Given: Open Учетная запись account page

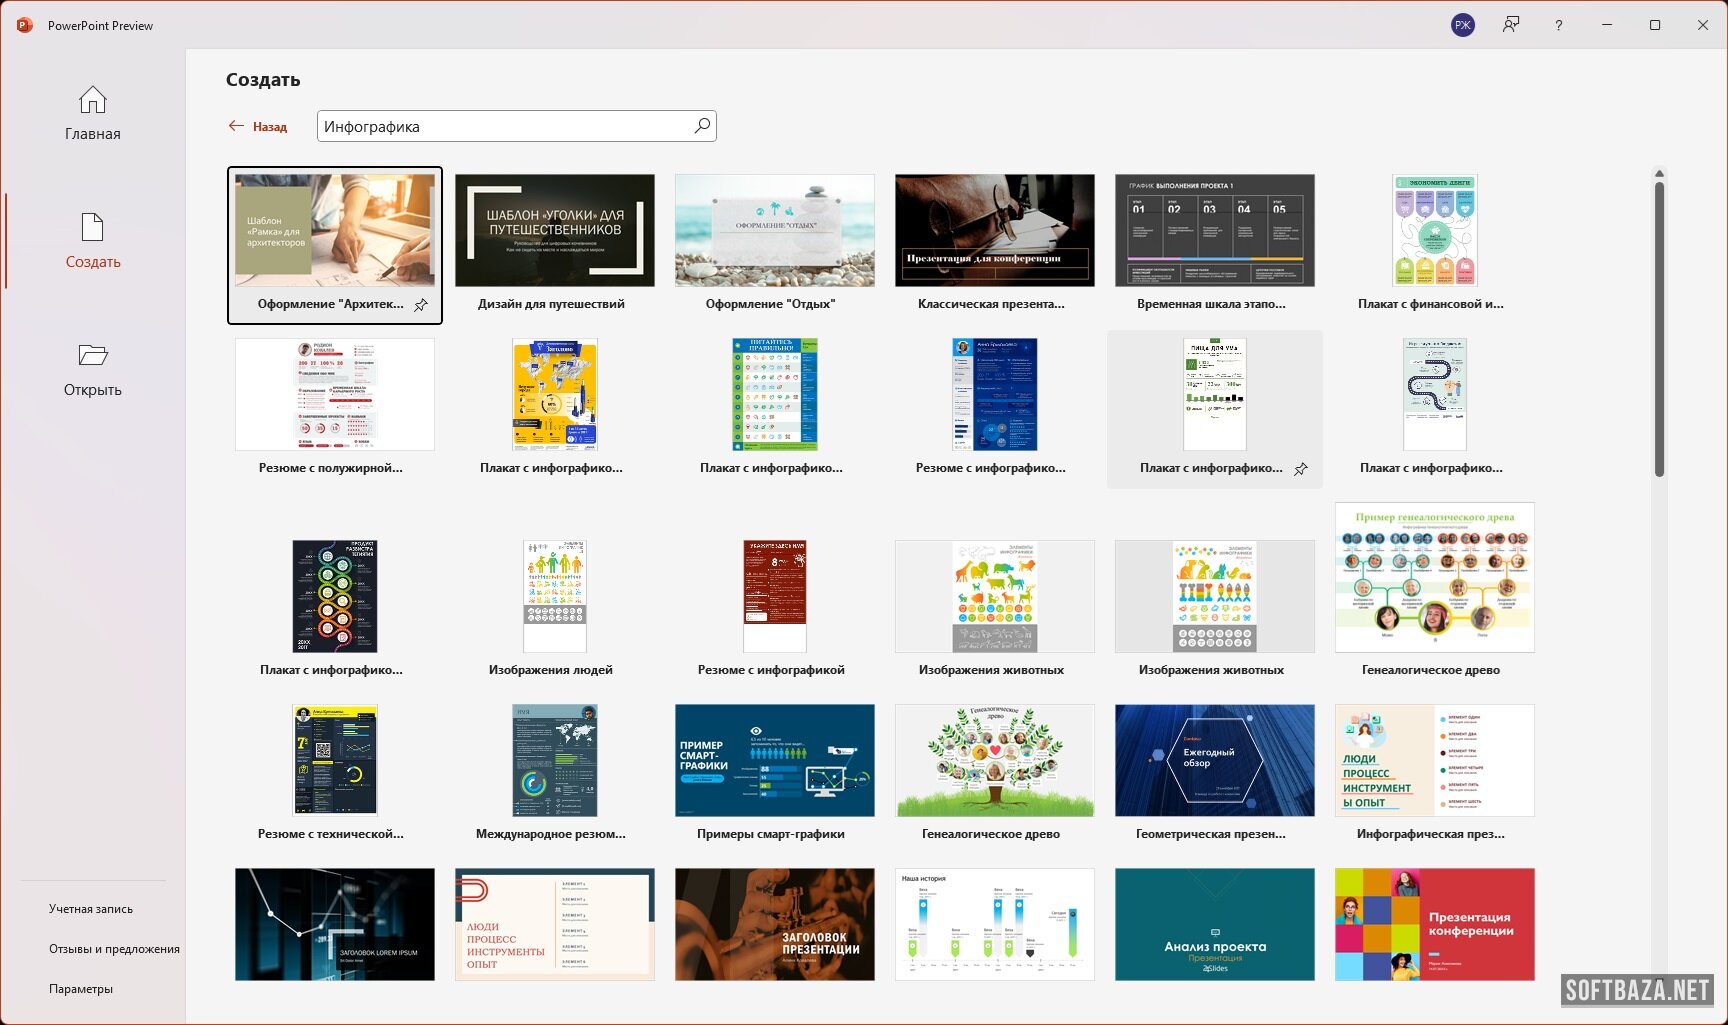Looking at the screenshot, I should tap(91, 909).
